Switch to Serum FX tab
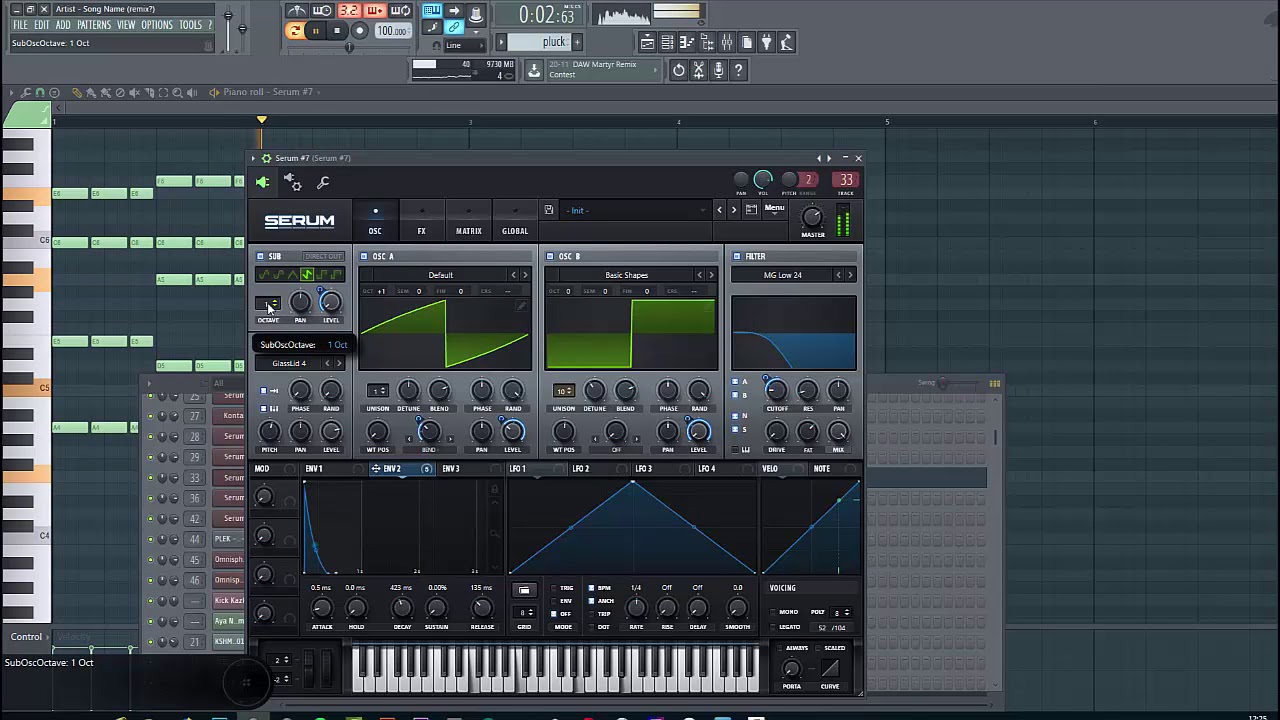The image size is (1280, 720). [x=422, y=221]
